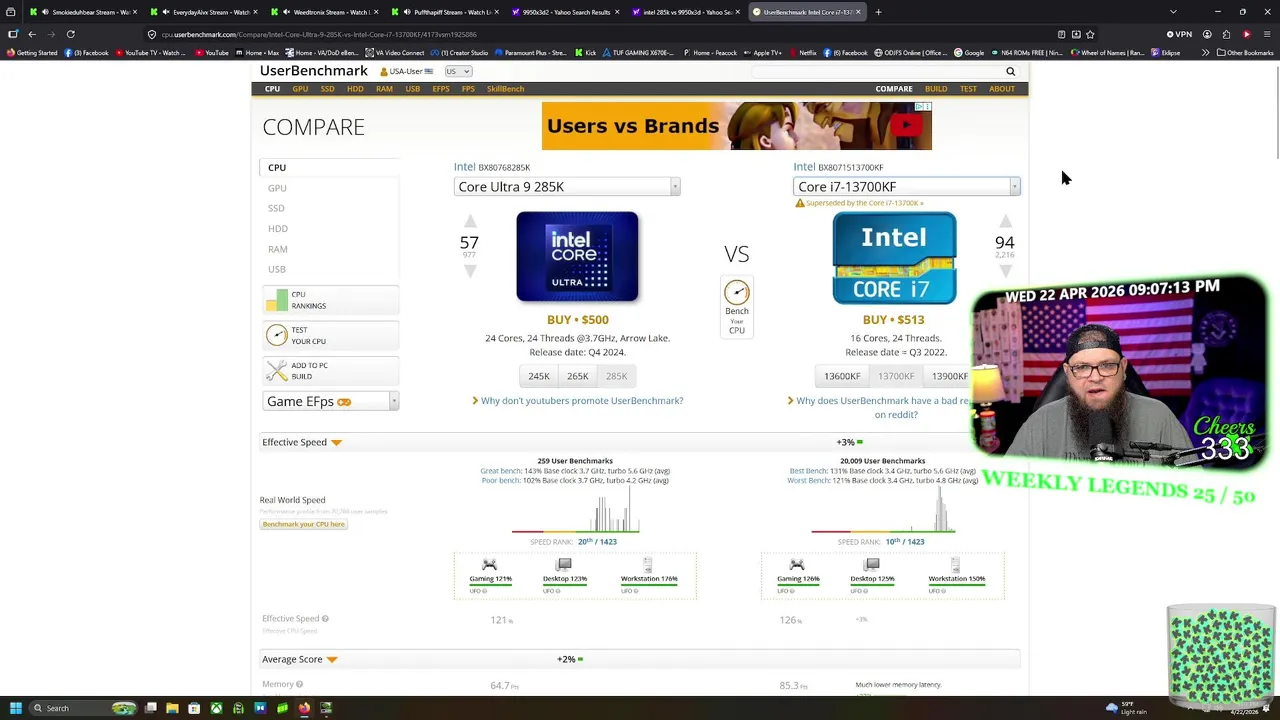Open Firefox from the taskbar
1280x720 pixels.
coord(304,708)
